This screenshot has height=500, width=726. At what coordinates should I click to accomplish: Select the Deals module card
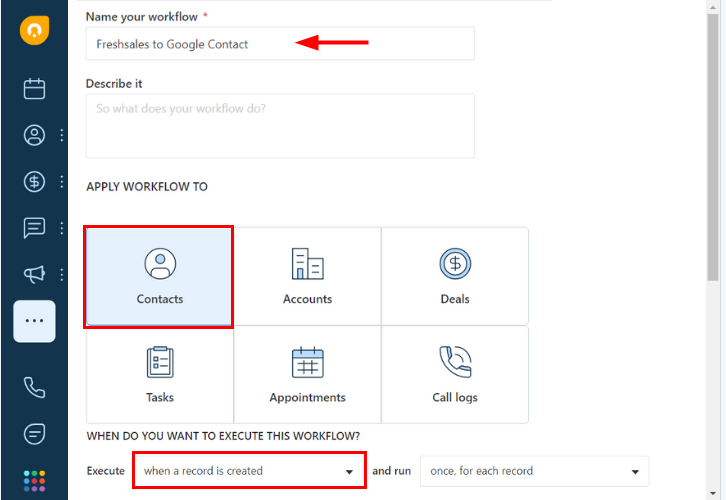click(x=455, y=277)
